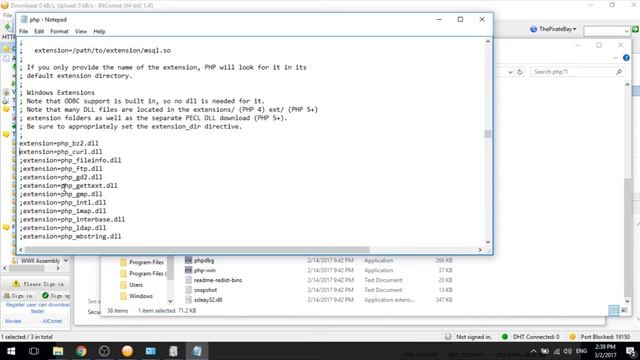The height and width of the screenshot is (360, 640).
Task: Click the ;extension=php_fileinfo.dll line
Action: pyautogui.click(x=70, y=160)
